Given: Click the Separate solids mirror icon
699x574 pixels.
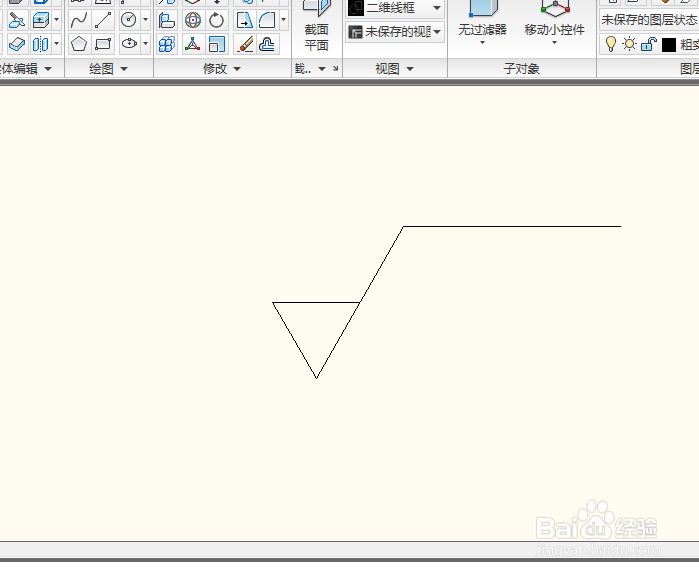Looking at the screenshot, I should [41, 44].
